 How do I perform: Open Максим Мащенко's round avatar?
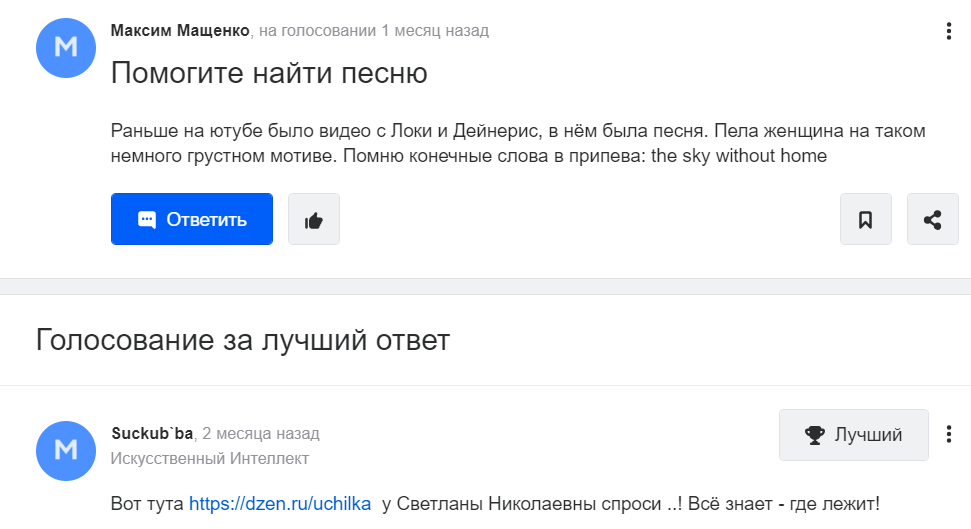point(66,48)
